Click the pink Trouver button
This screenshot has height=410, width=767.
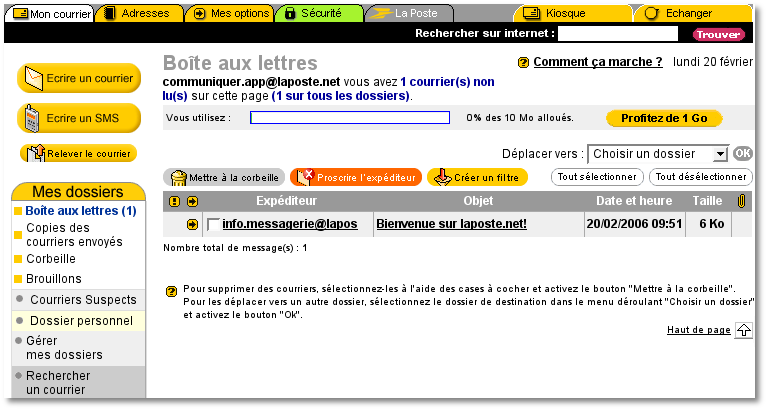tap(718, 34)
